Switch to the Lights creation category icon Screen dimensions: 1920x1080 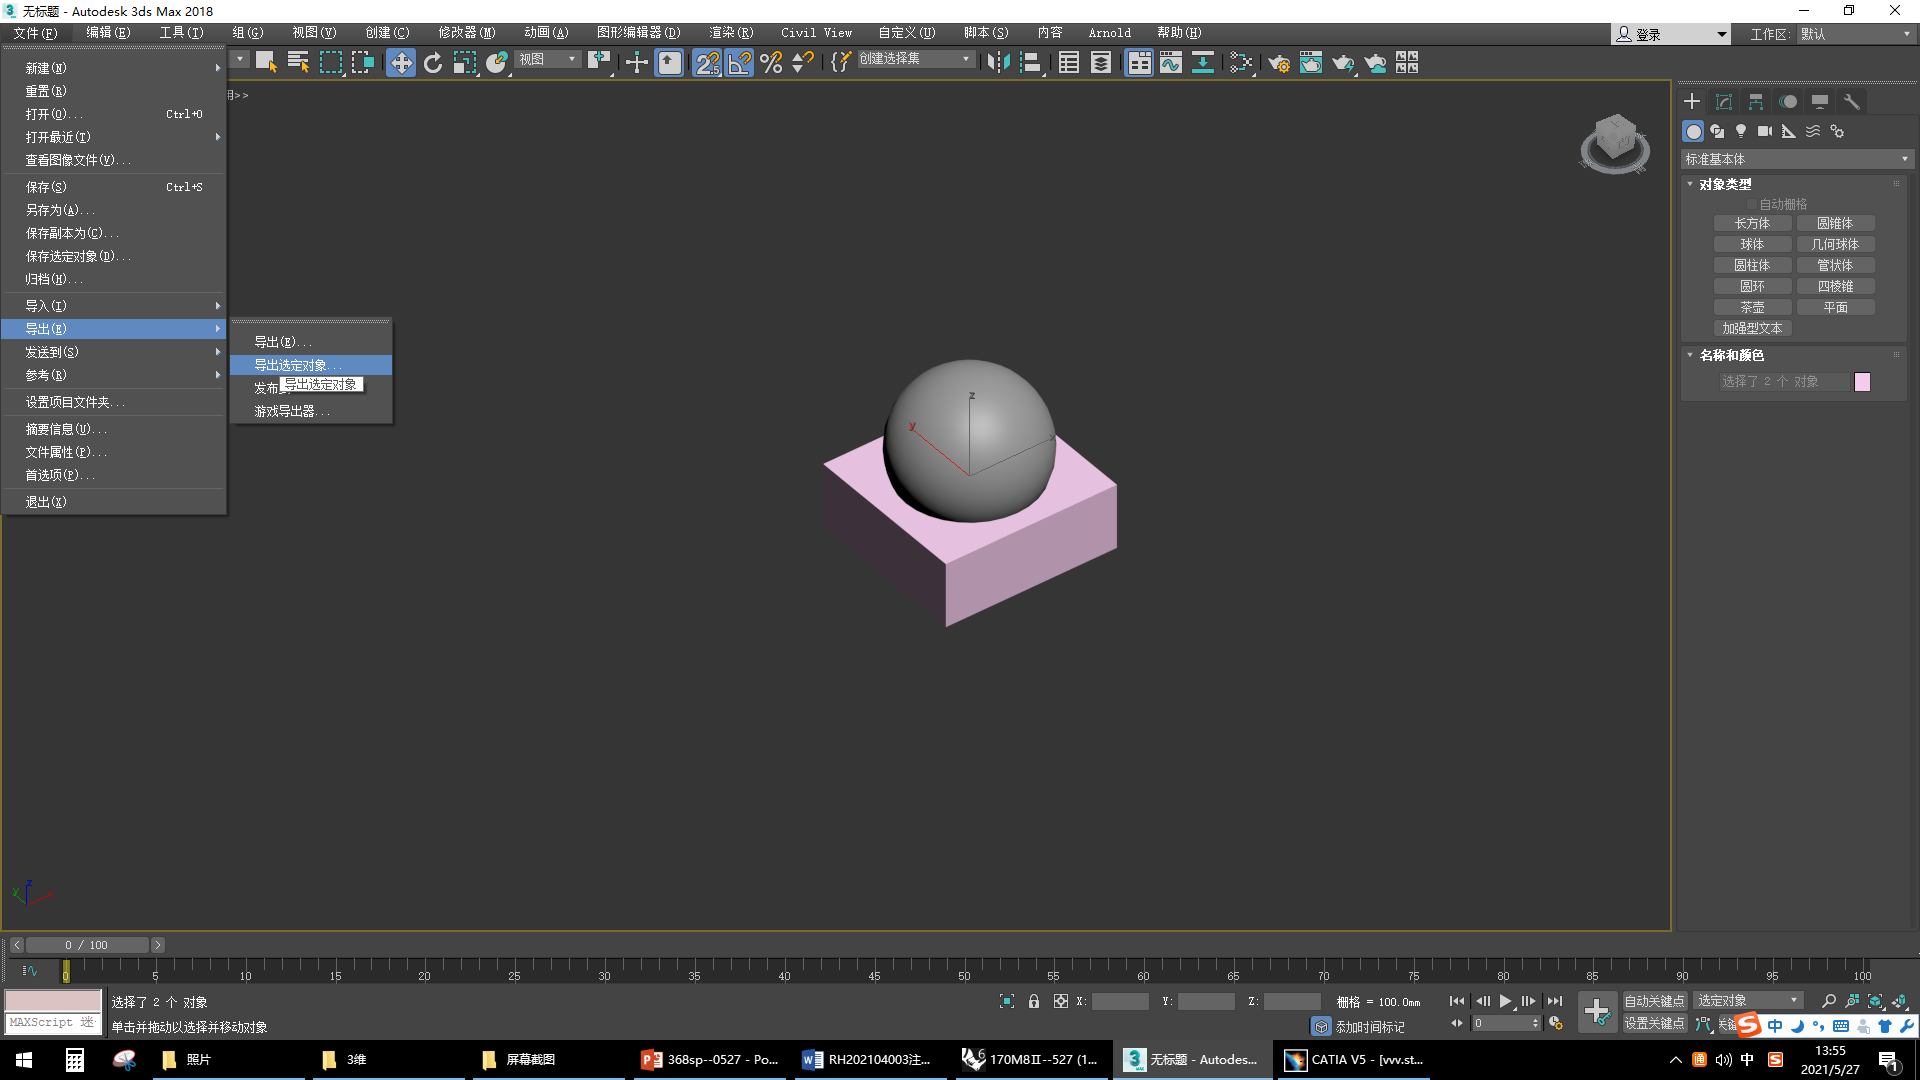(x=1741, y=131)
